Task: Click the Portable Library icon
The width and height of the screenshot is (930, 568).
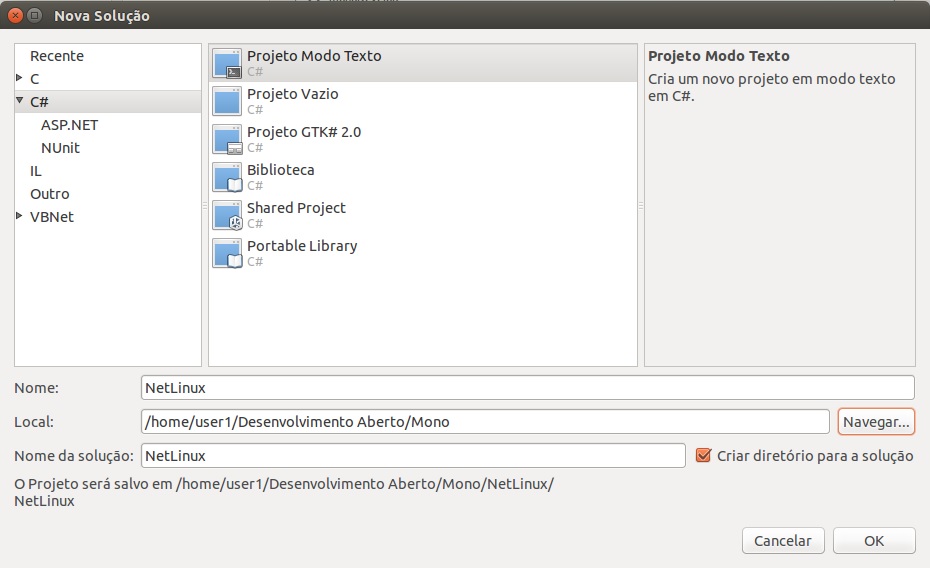Action: coord(228,253)
